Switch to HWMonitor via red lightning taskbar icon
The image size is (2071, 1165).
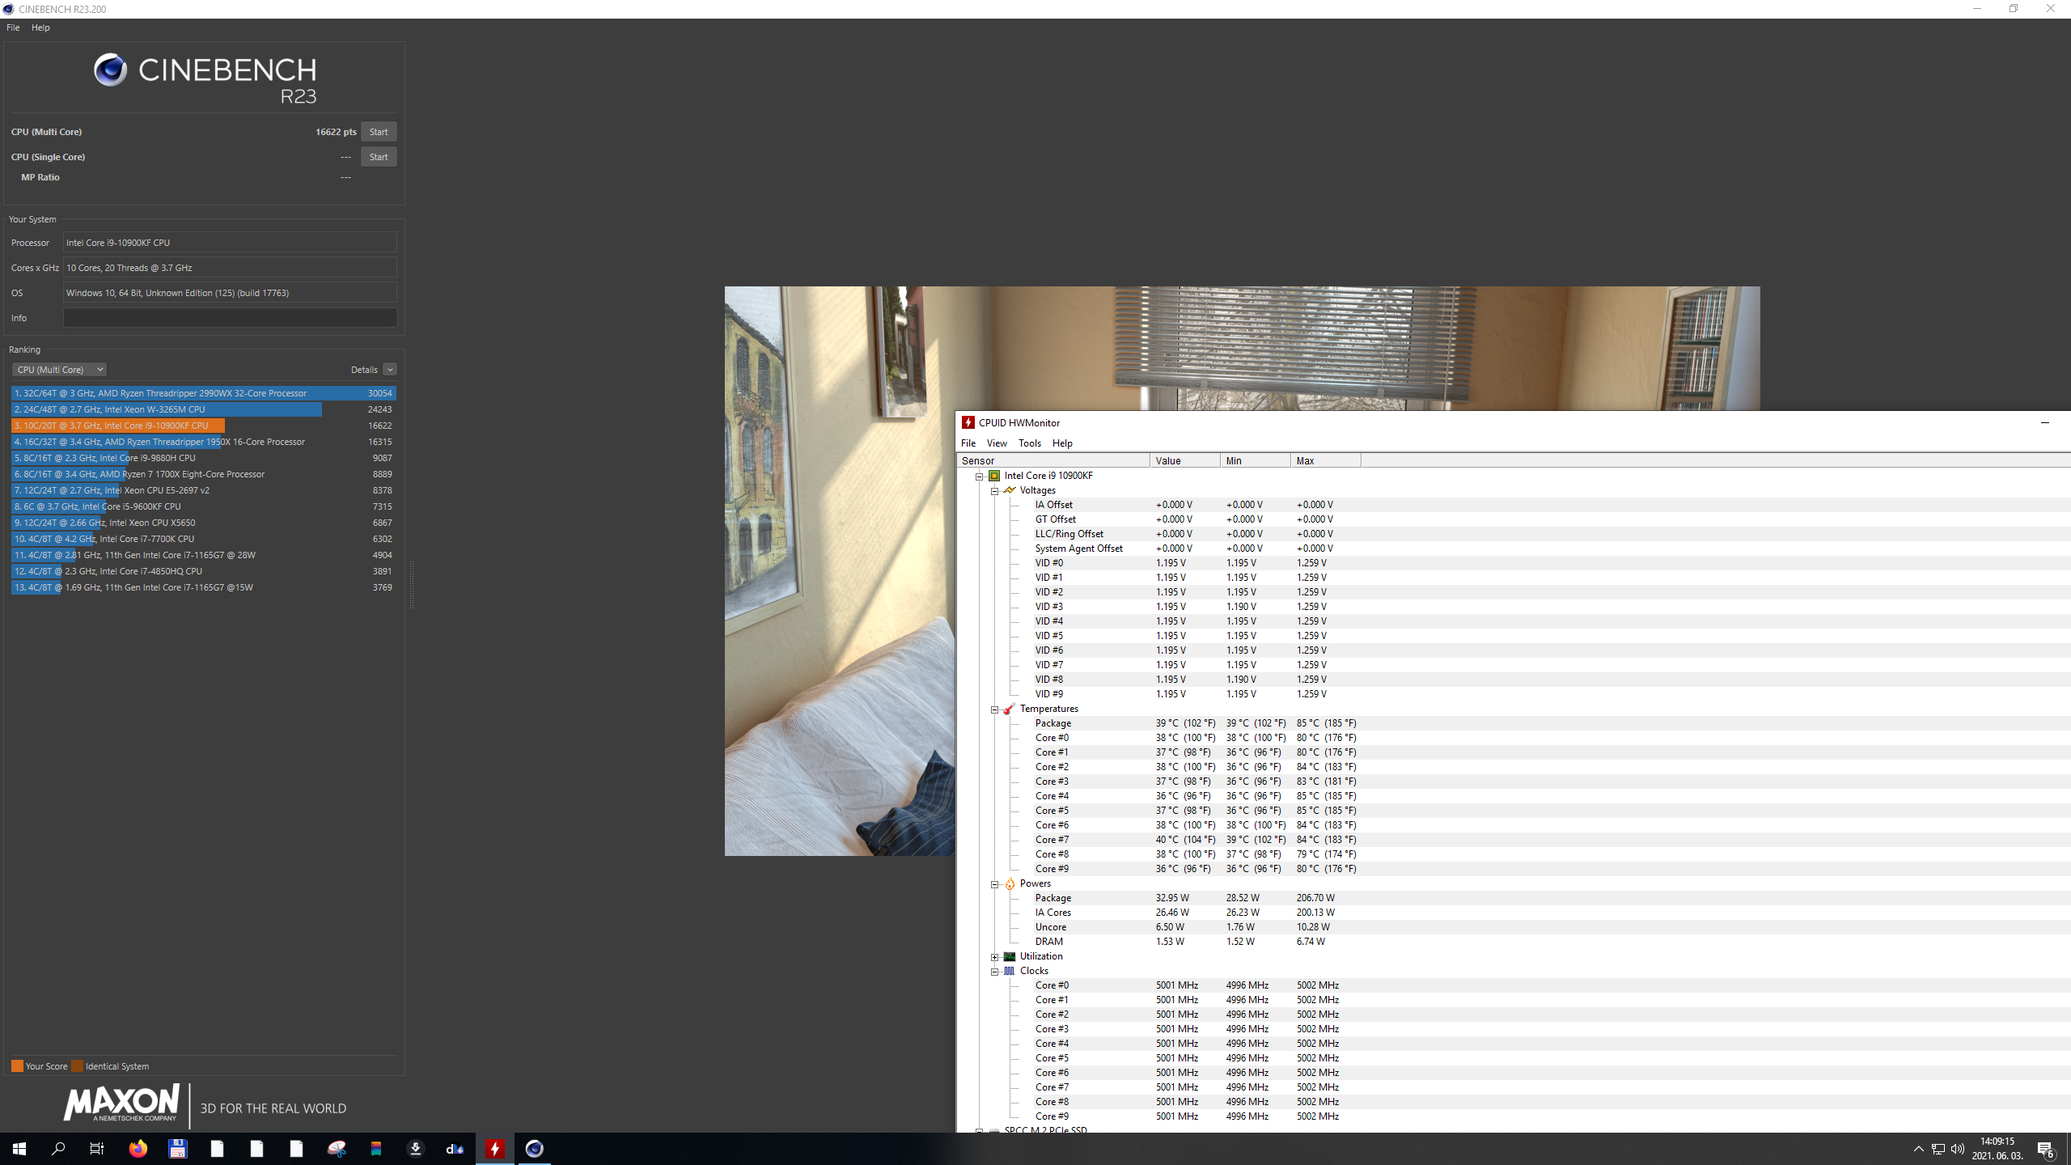(495, 1149)
